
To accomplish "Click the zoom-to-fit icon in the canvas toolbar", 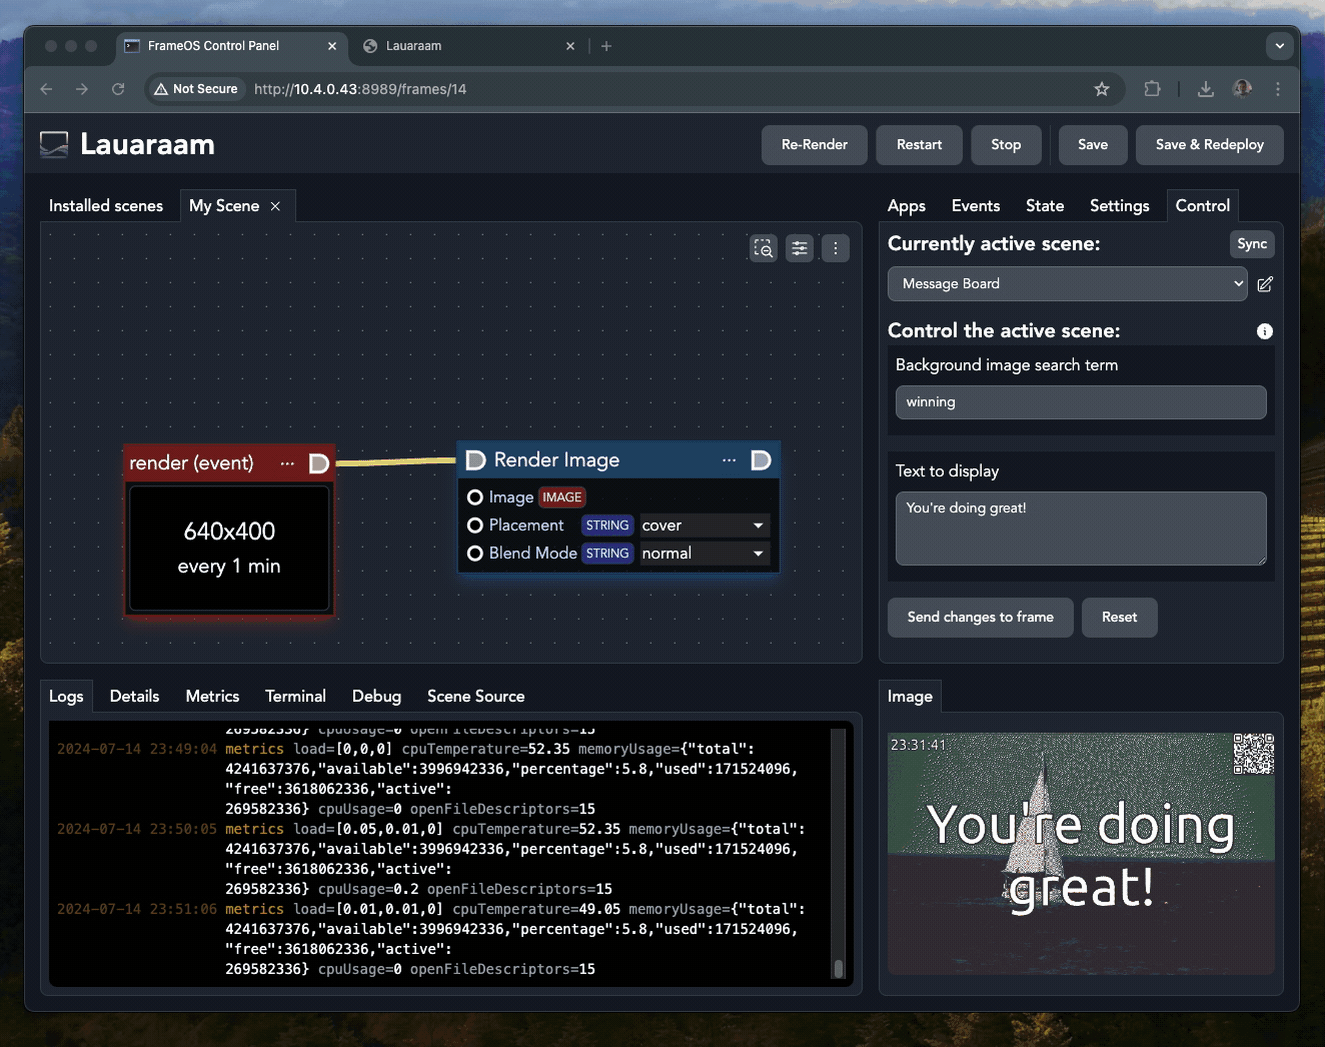I will [x=763, y=248].
